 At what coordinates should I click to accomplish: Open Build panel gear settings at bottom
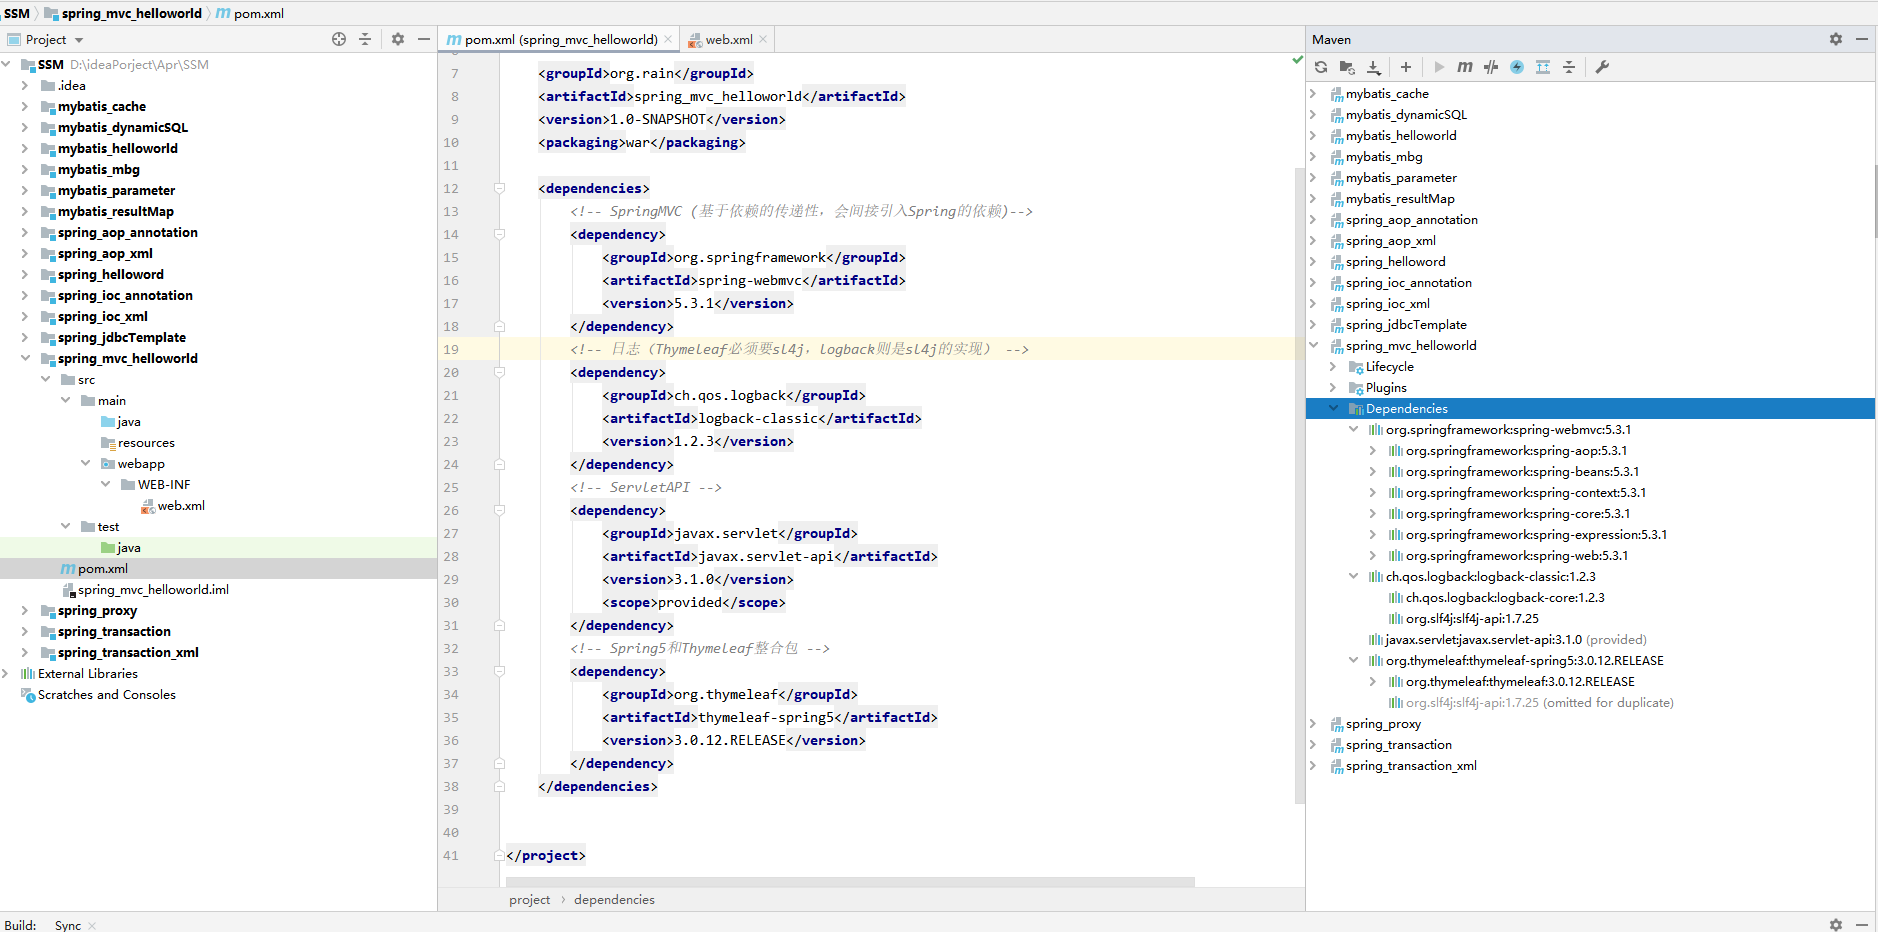coord(1836,925)
